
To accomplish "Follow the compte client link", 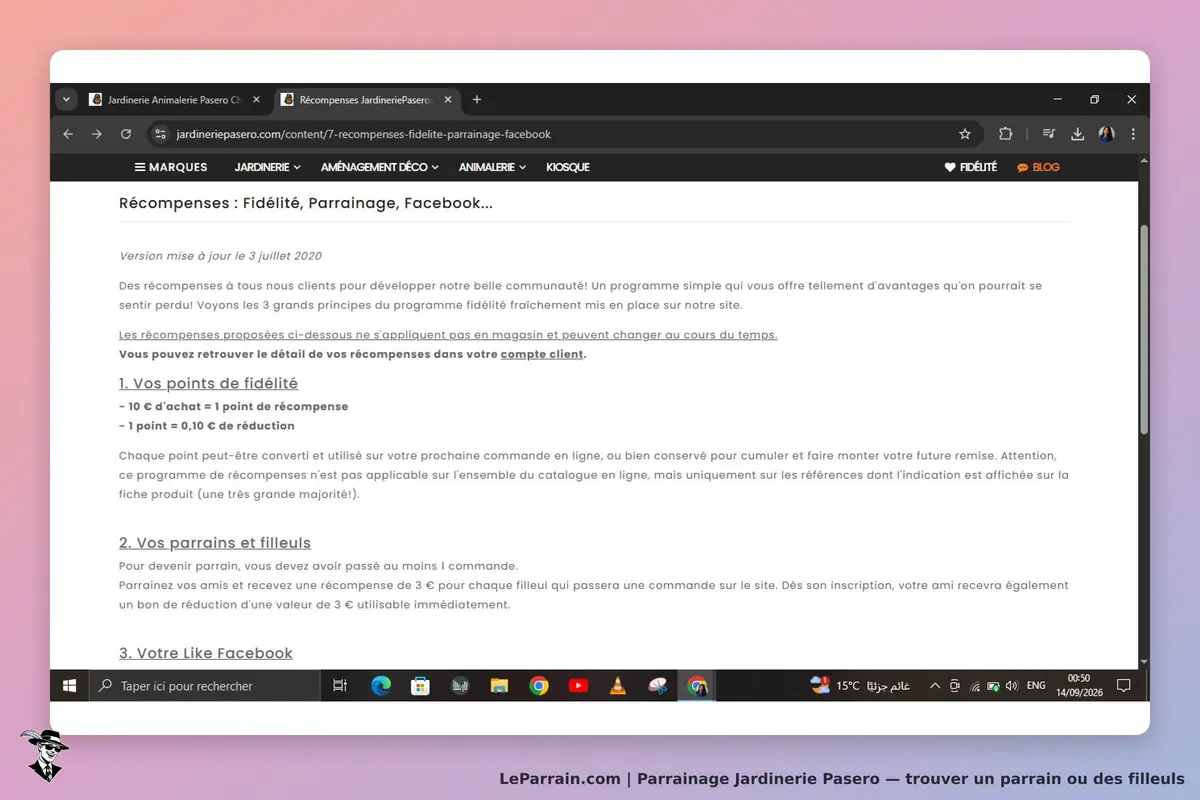I will click(542, 354).
